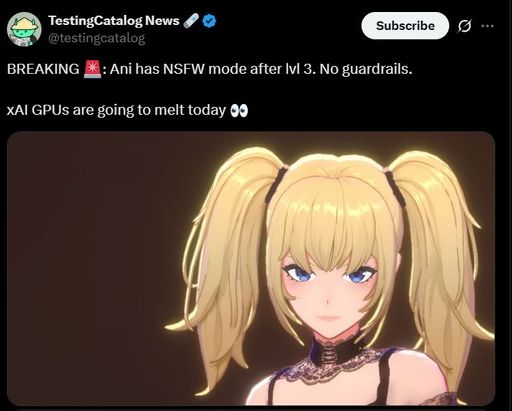
Task: Visit the @testingcatalog handle link
Action: coord(97,38)
